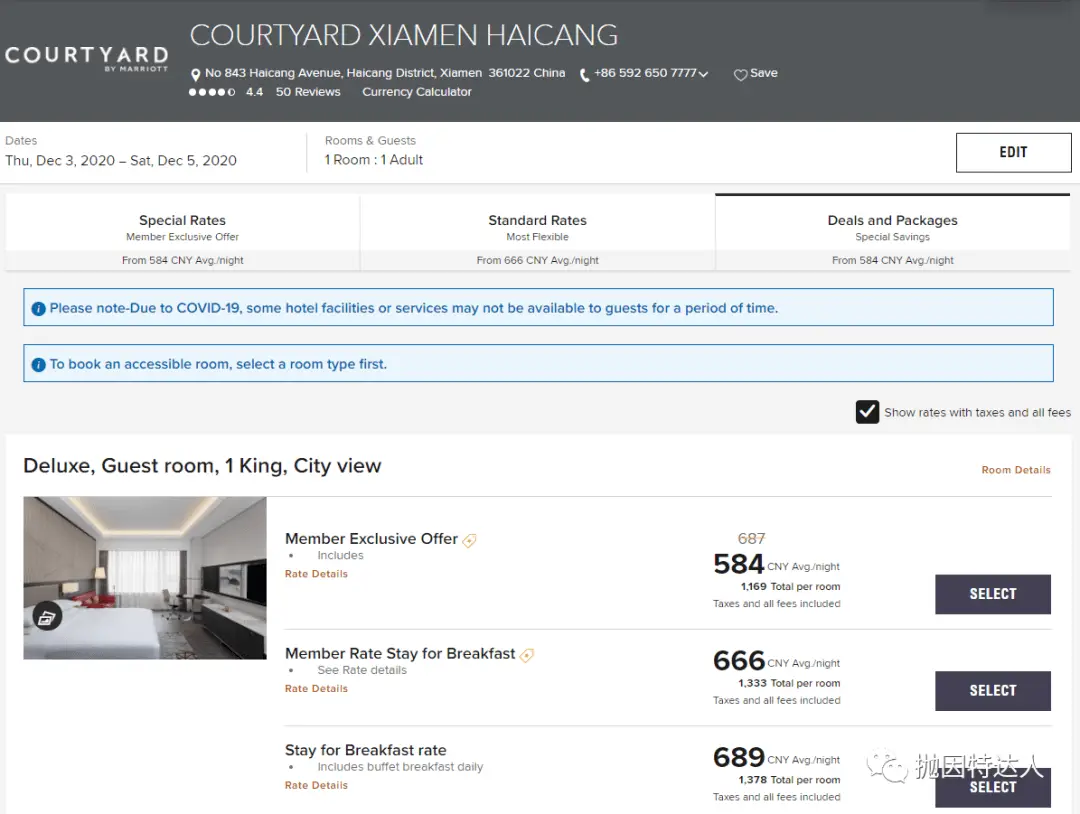The width and height of the screenshot is (1080, 814).
Task: Click the phone handset icon
Action: (584, 75)
